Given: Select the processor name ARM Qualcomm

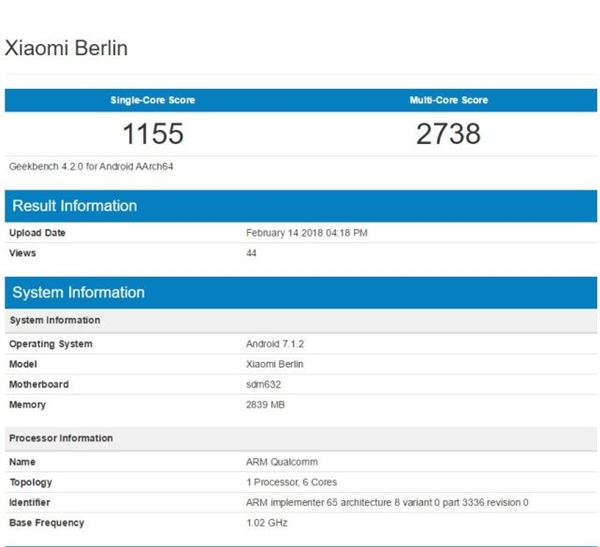Looking at the screenshot, I should tap(281, 462).
